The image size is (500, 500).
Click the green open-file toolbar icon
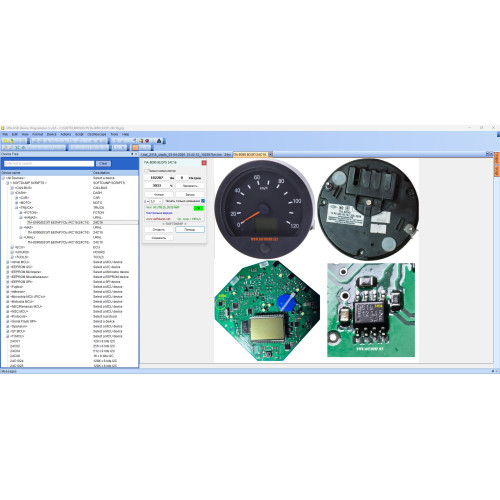11,141
